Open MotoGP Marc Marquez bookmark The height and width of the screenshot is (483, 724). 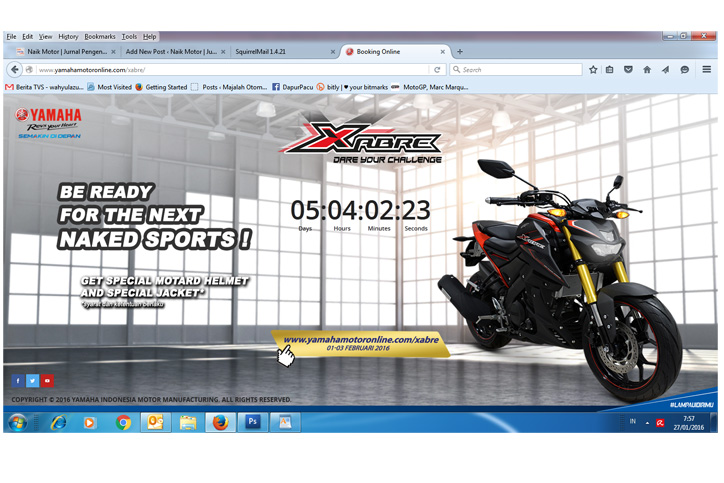click(430, 87)
